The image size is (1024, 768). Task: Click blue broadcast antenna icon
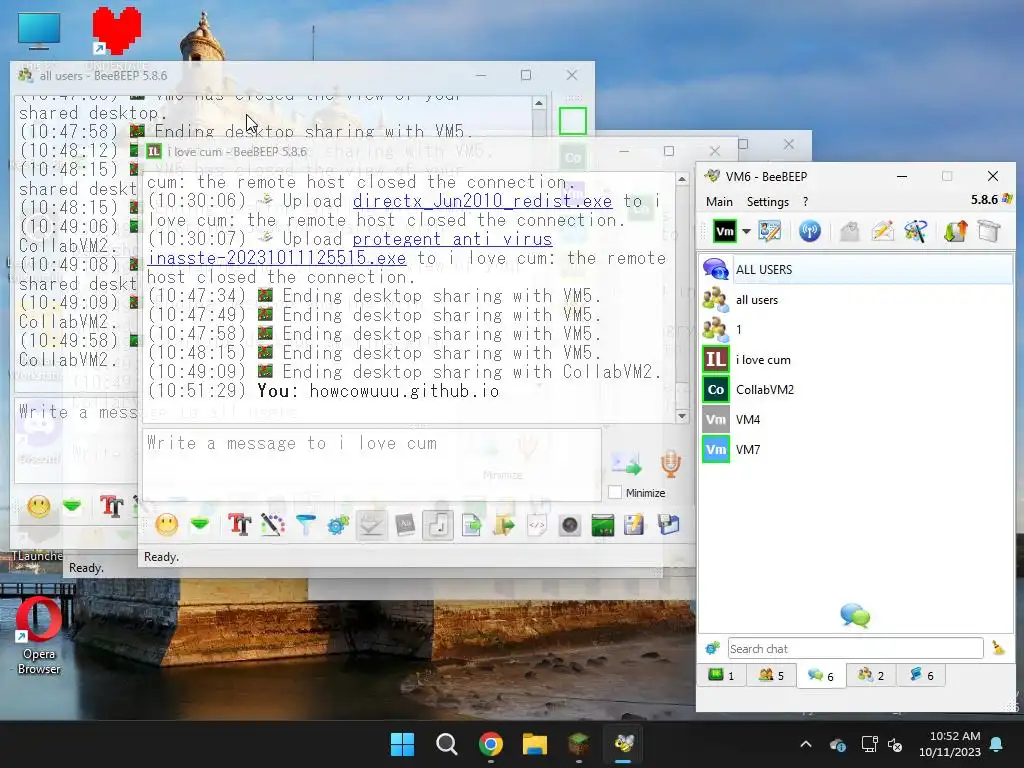[x=810, y=231]
